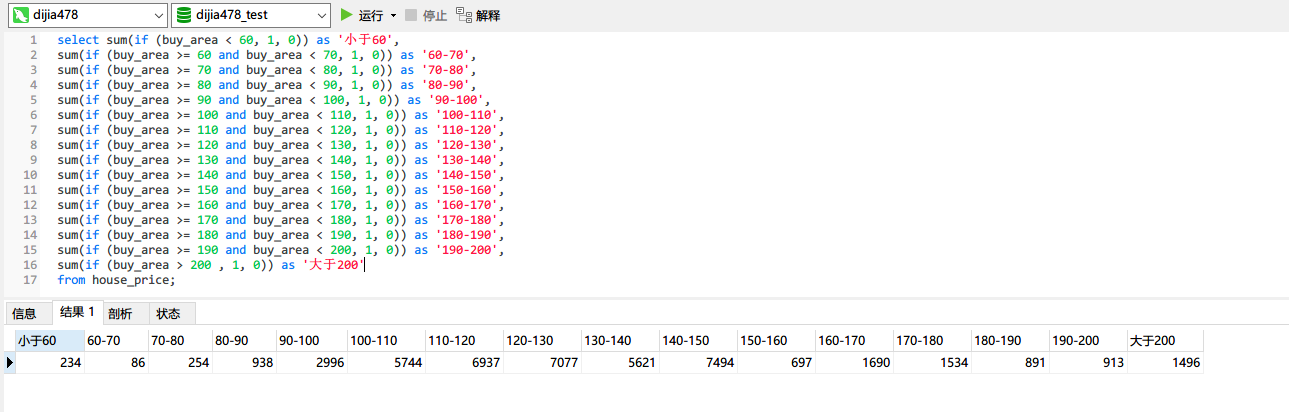Switch to the 剖析 tab
1289x412 pixels.
(119, 313)
